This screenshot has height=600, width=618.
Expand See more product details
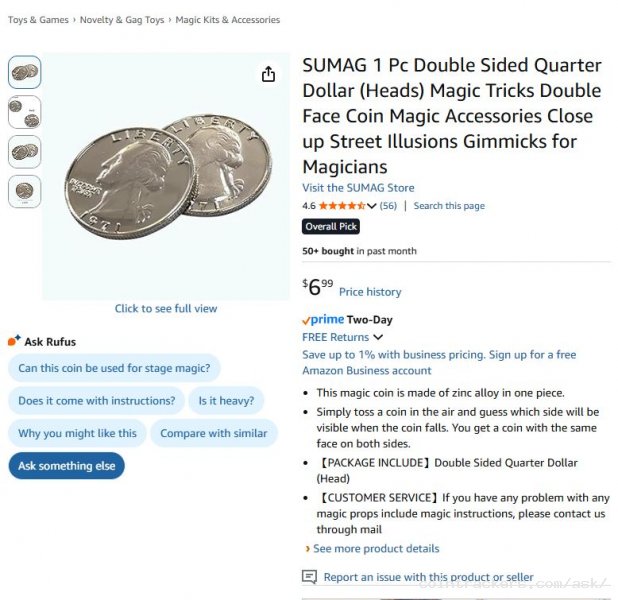(372, 548)
